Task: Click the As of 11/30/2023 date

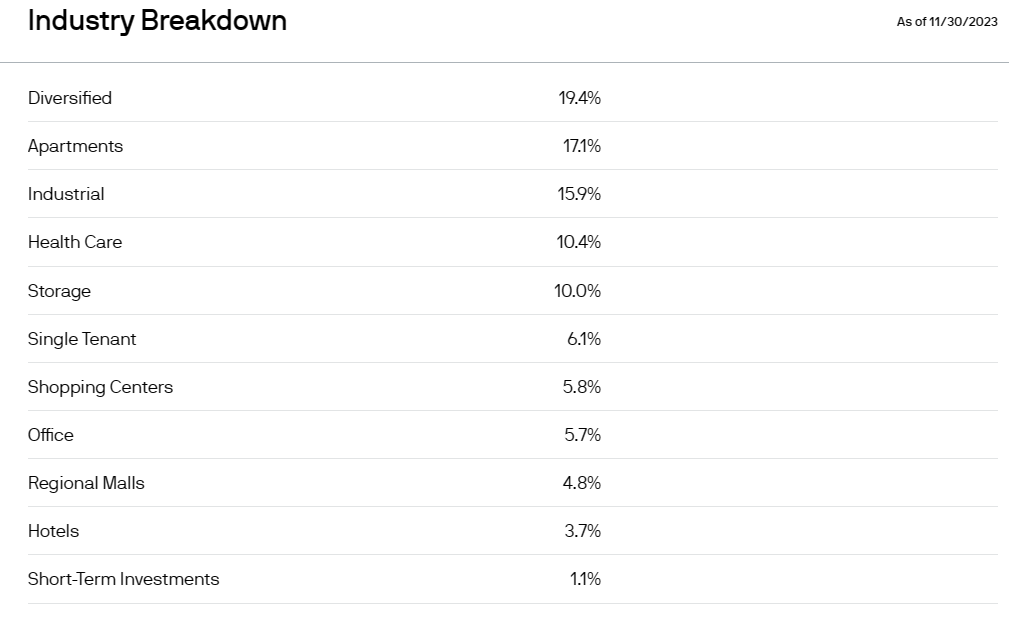Action: pos(946,22)
